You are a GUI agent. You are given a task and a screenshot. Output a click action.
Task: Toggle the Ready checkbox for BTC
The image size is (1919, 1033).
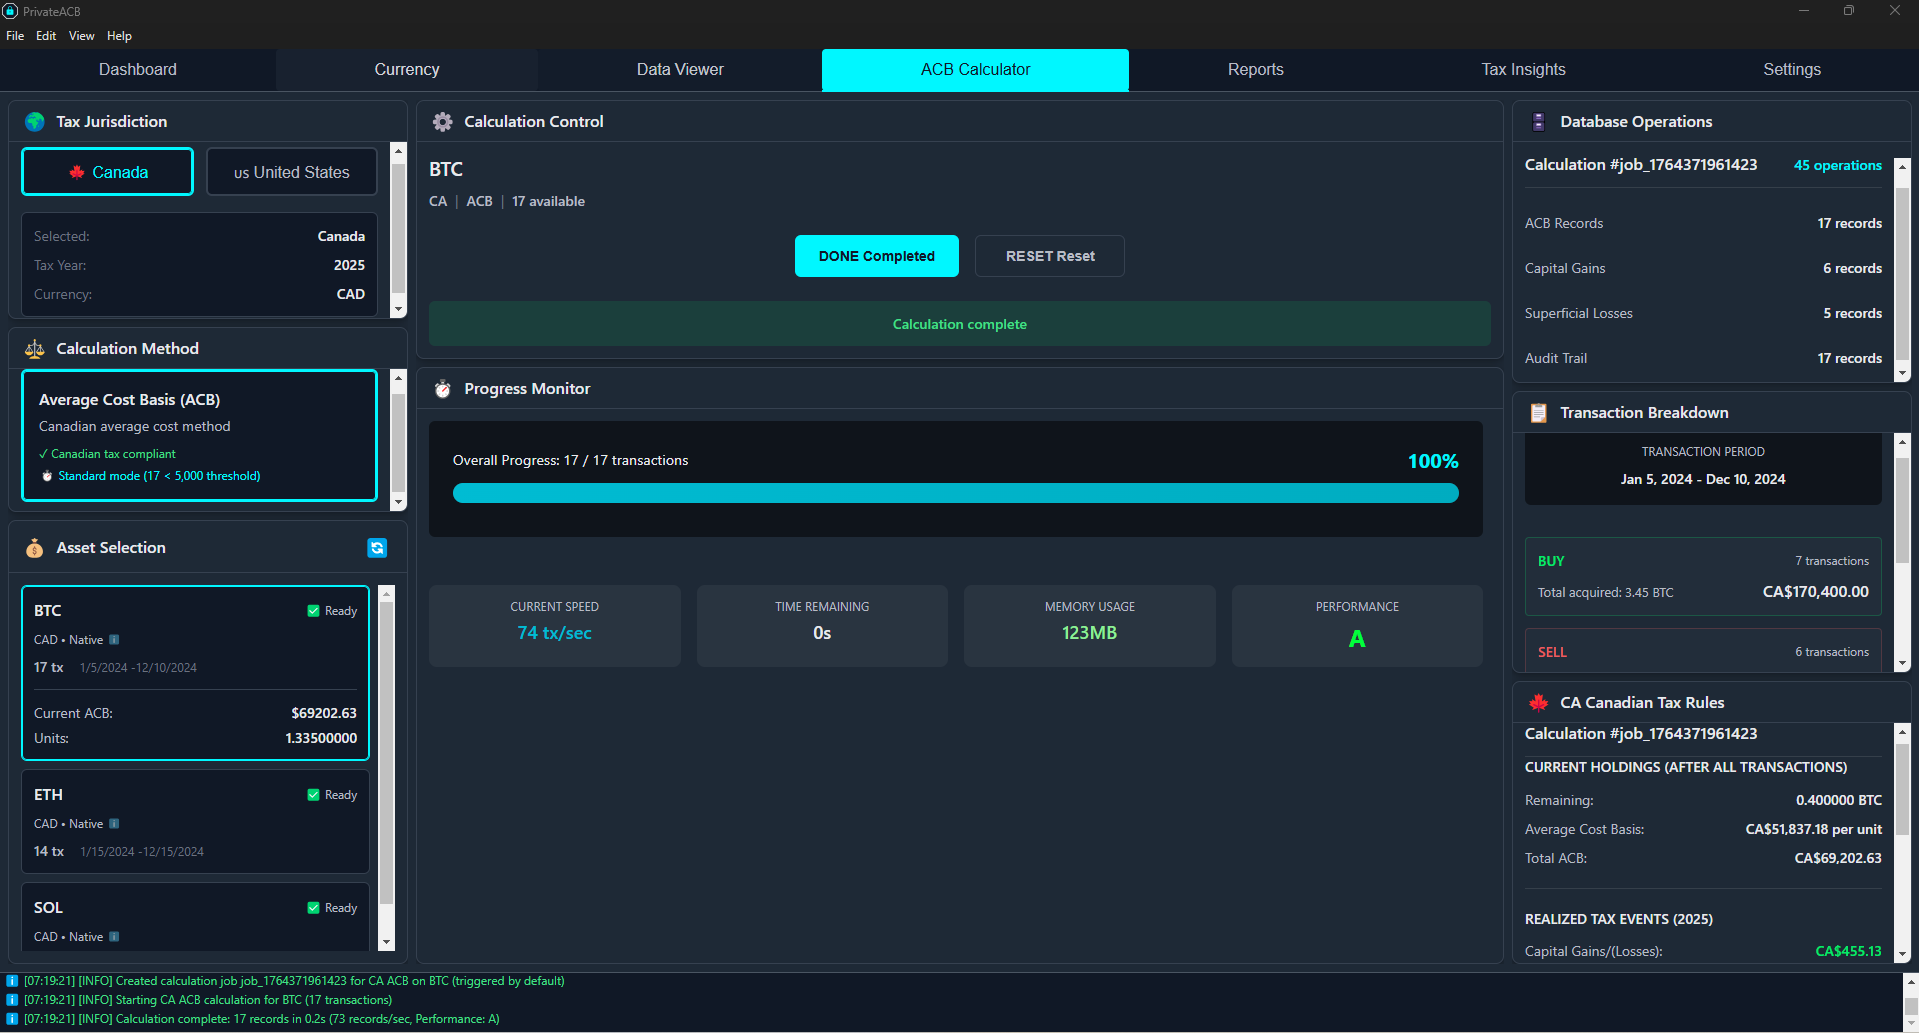(311, 610)
